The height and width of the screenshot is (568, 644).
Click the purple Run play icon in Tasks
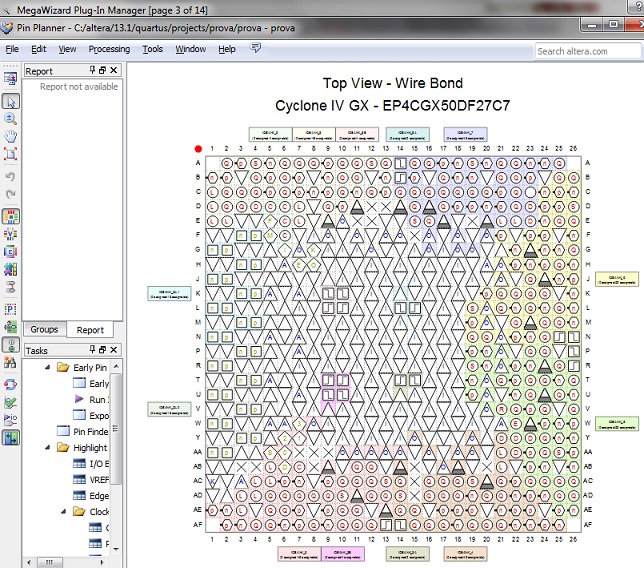tap(79, 399)
